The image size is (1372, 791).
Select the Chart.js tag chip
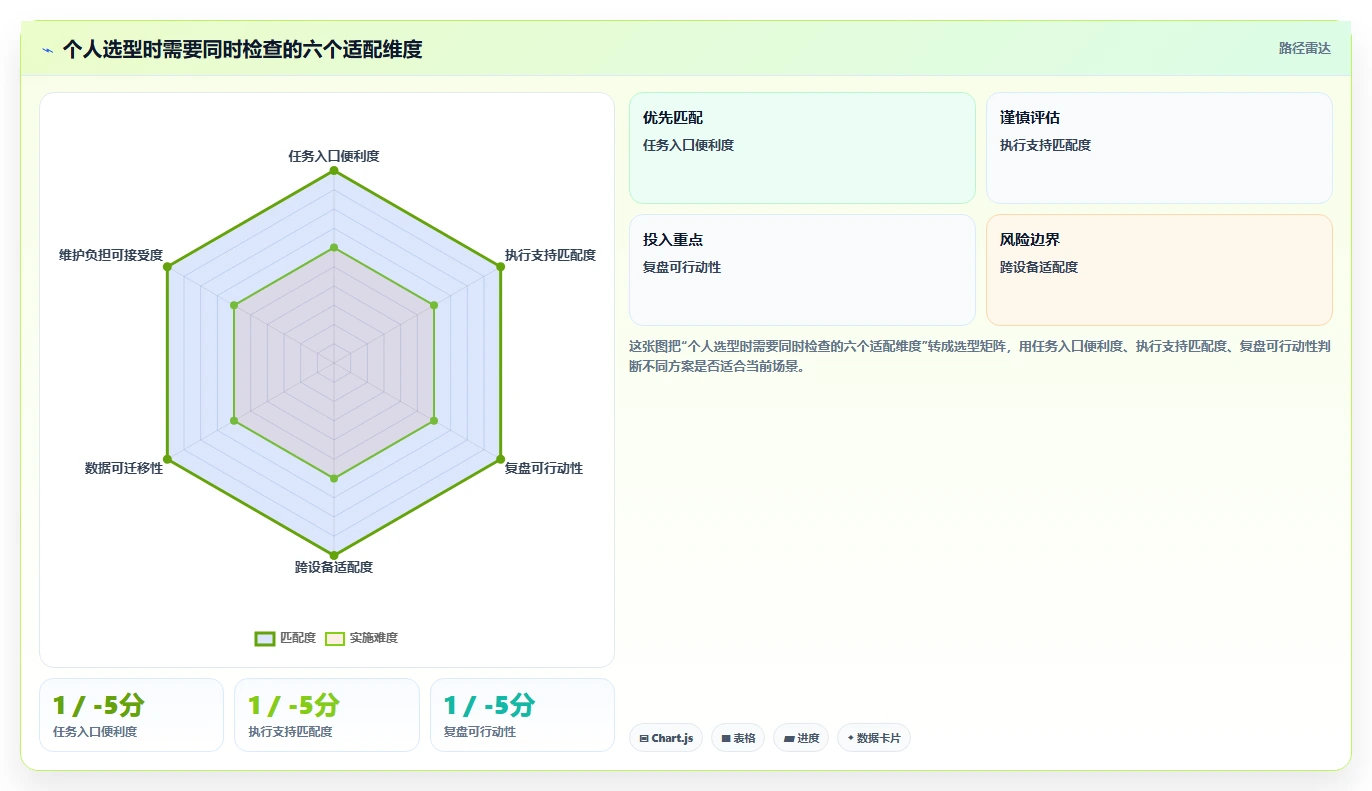coord(666,738)
